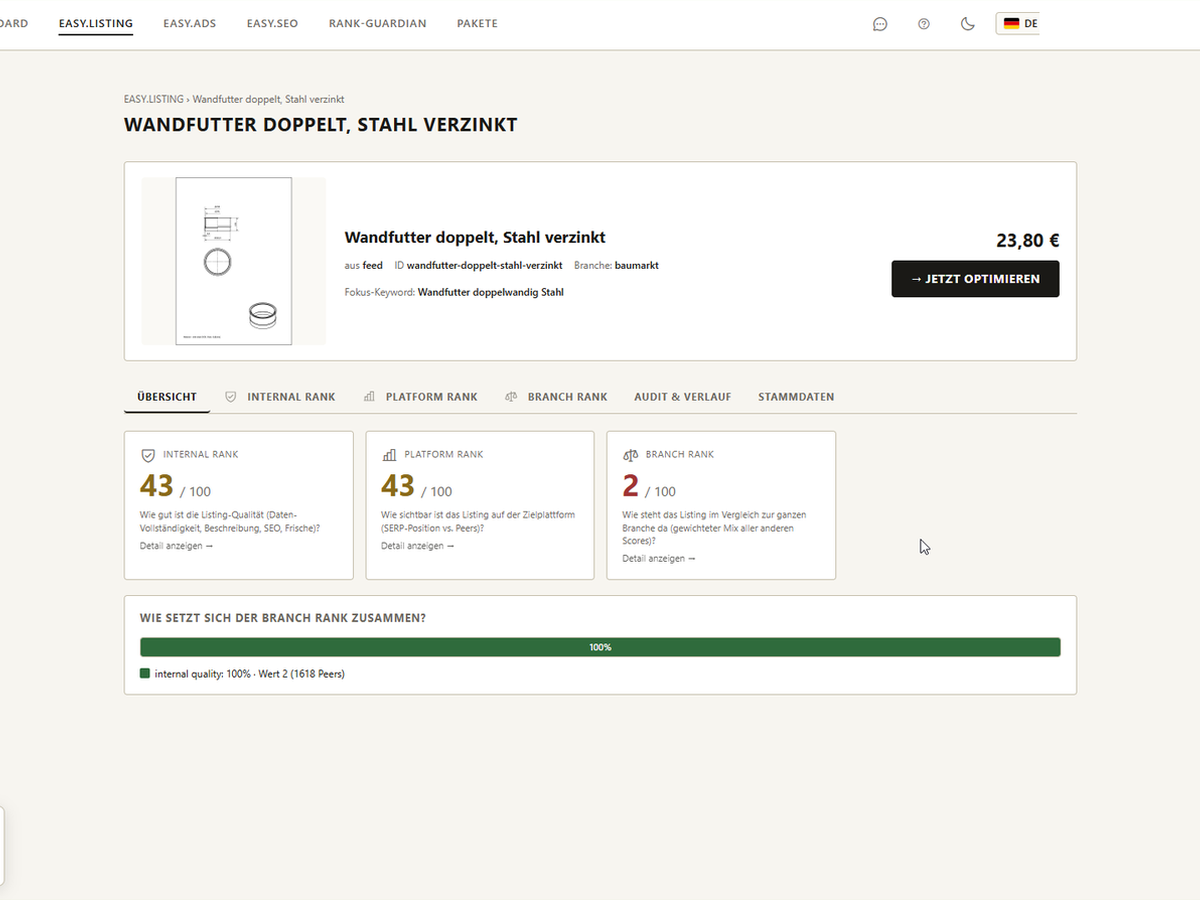The height and width of the screenshot is (900, 1200).
Task: Click the Internal Rank score 43
Action: 157,486
